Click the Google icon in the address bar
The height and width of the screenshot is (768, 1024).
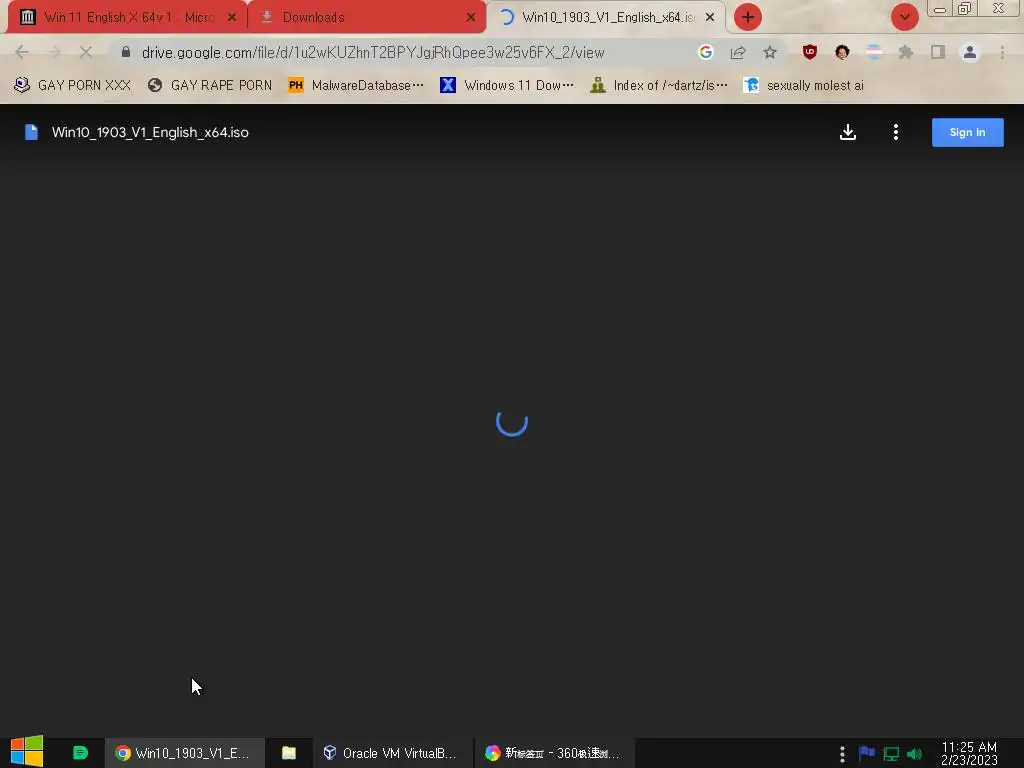(x=705, y=52)
